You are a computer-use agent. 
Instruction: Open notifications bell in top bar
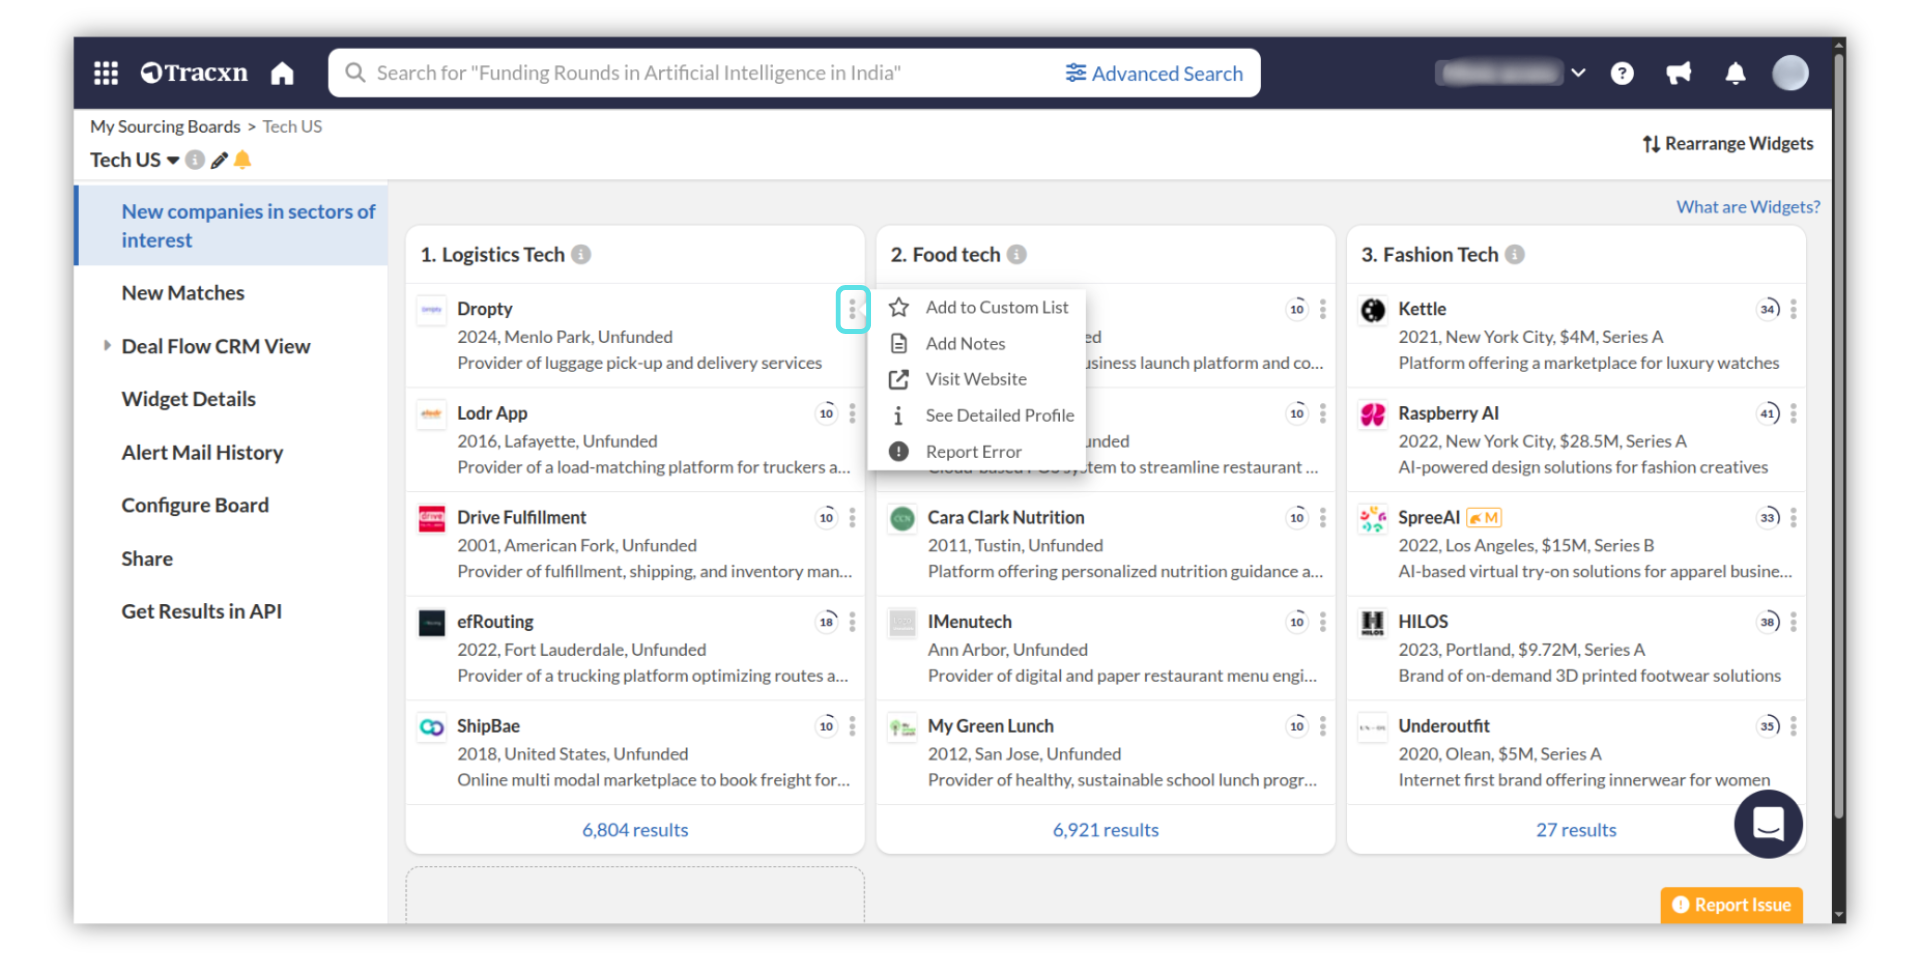pyautogui.click(x=1735, y=73)
